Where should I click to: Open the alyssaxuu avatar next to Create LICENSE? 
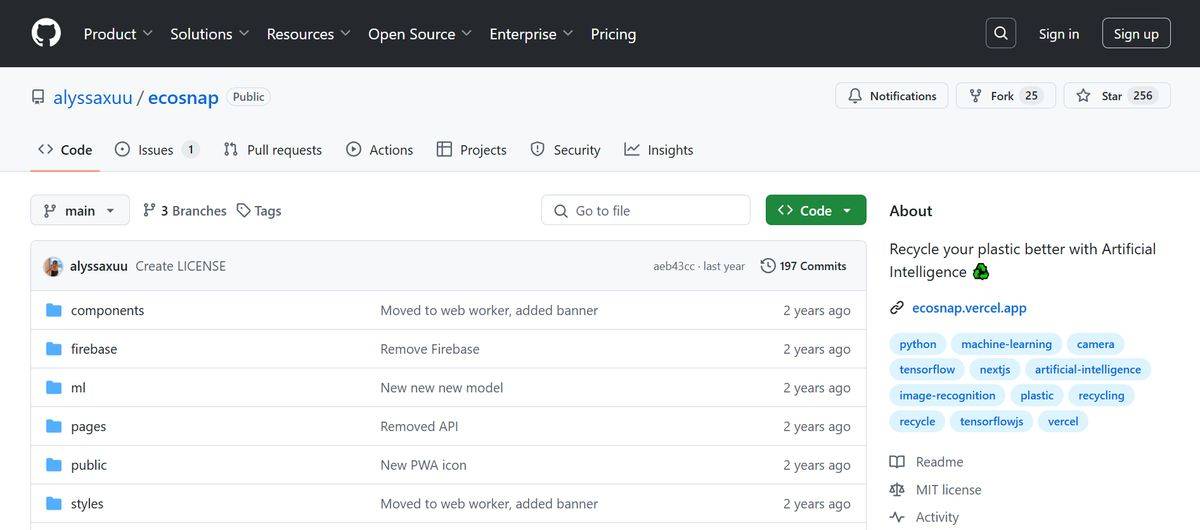click(53, 266)
